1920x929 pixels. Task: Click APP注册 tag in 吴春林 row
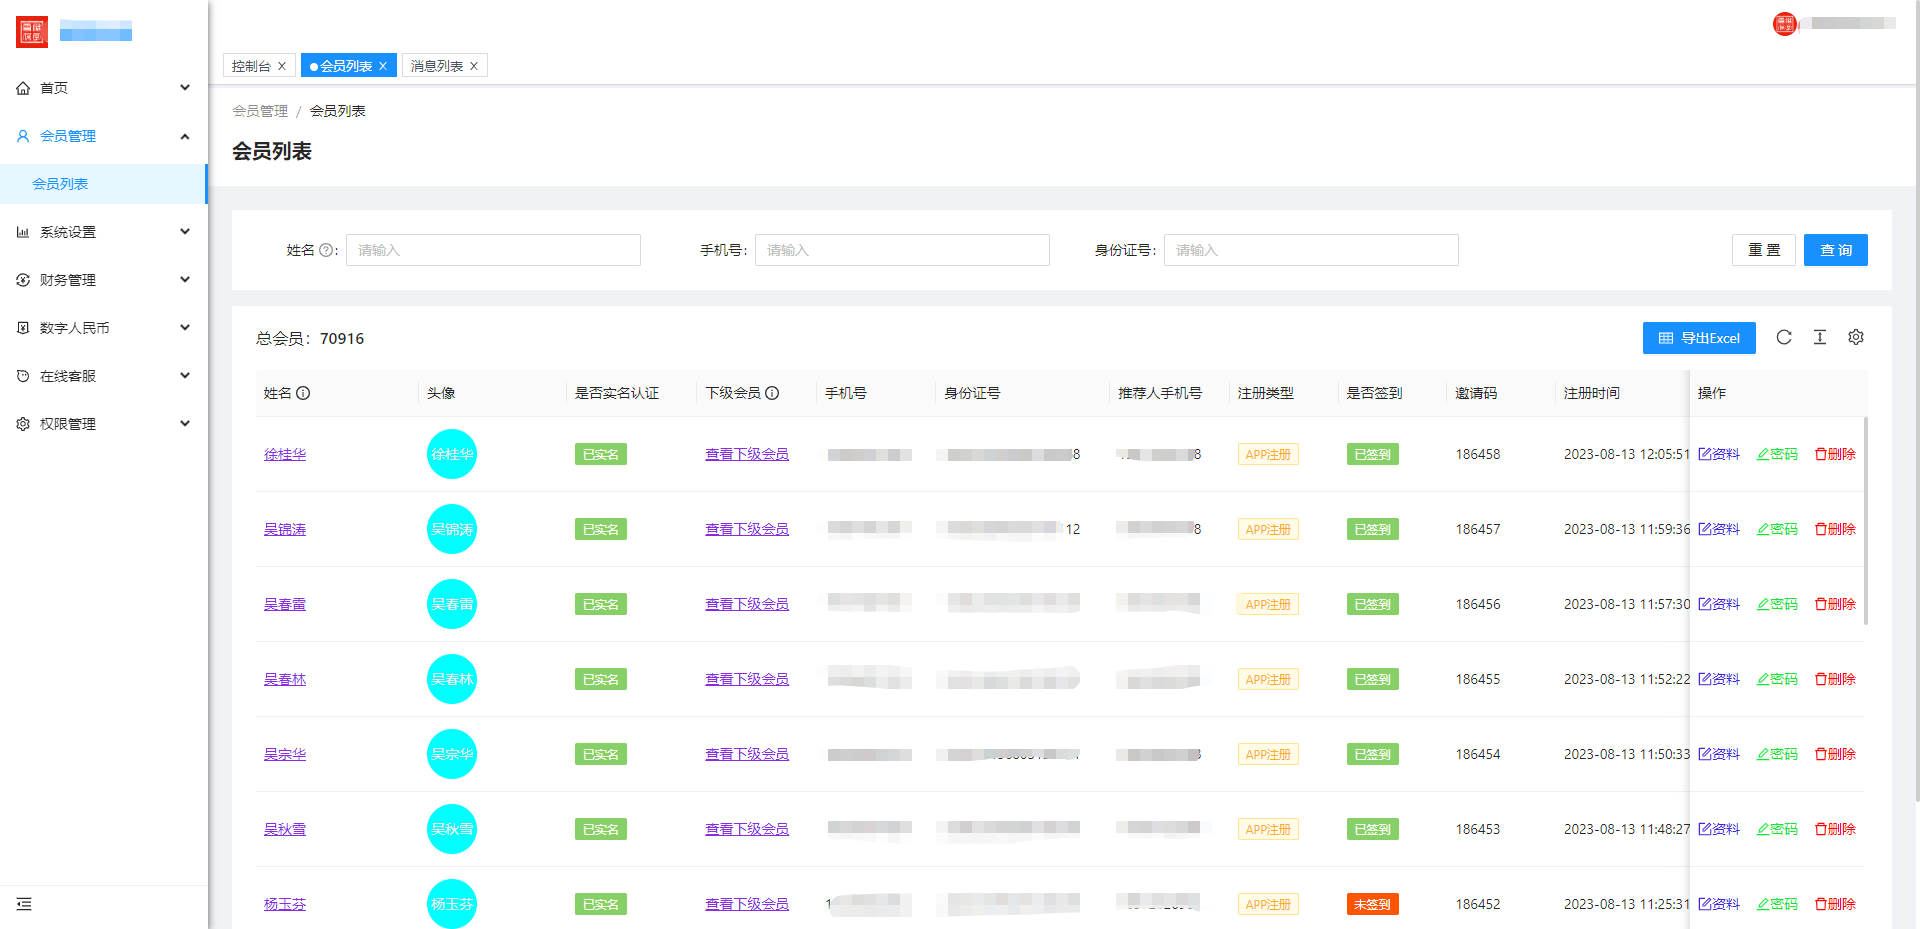pyautogui.click(x=1268, y=679)
